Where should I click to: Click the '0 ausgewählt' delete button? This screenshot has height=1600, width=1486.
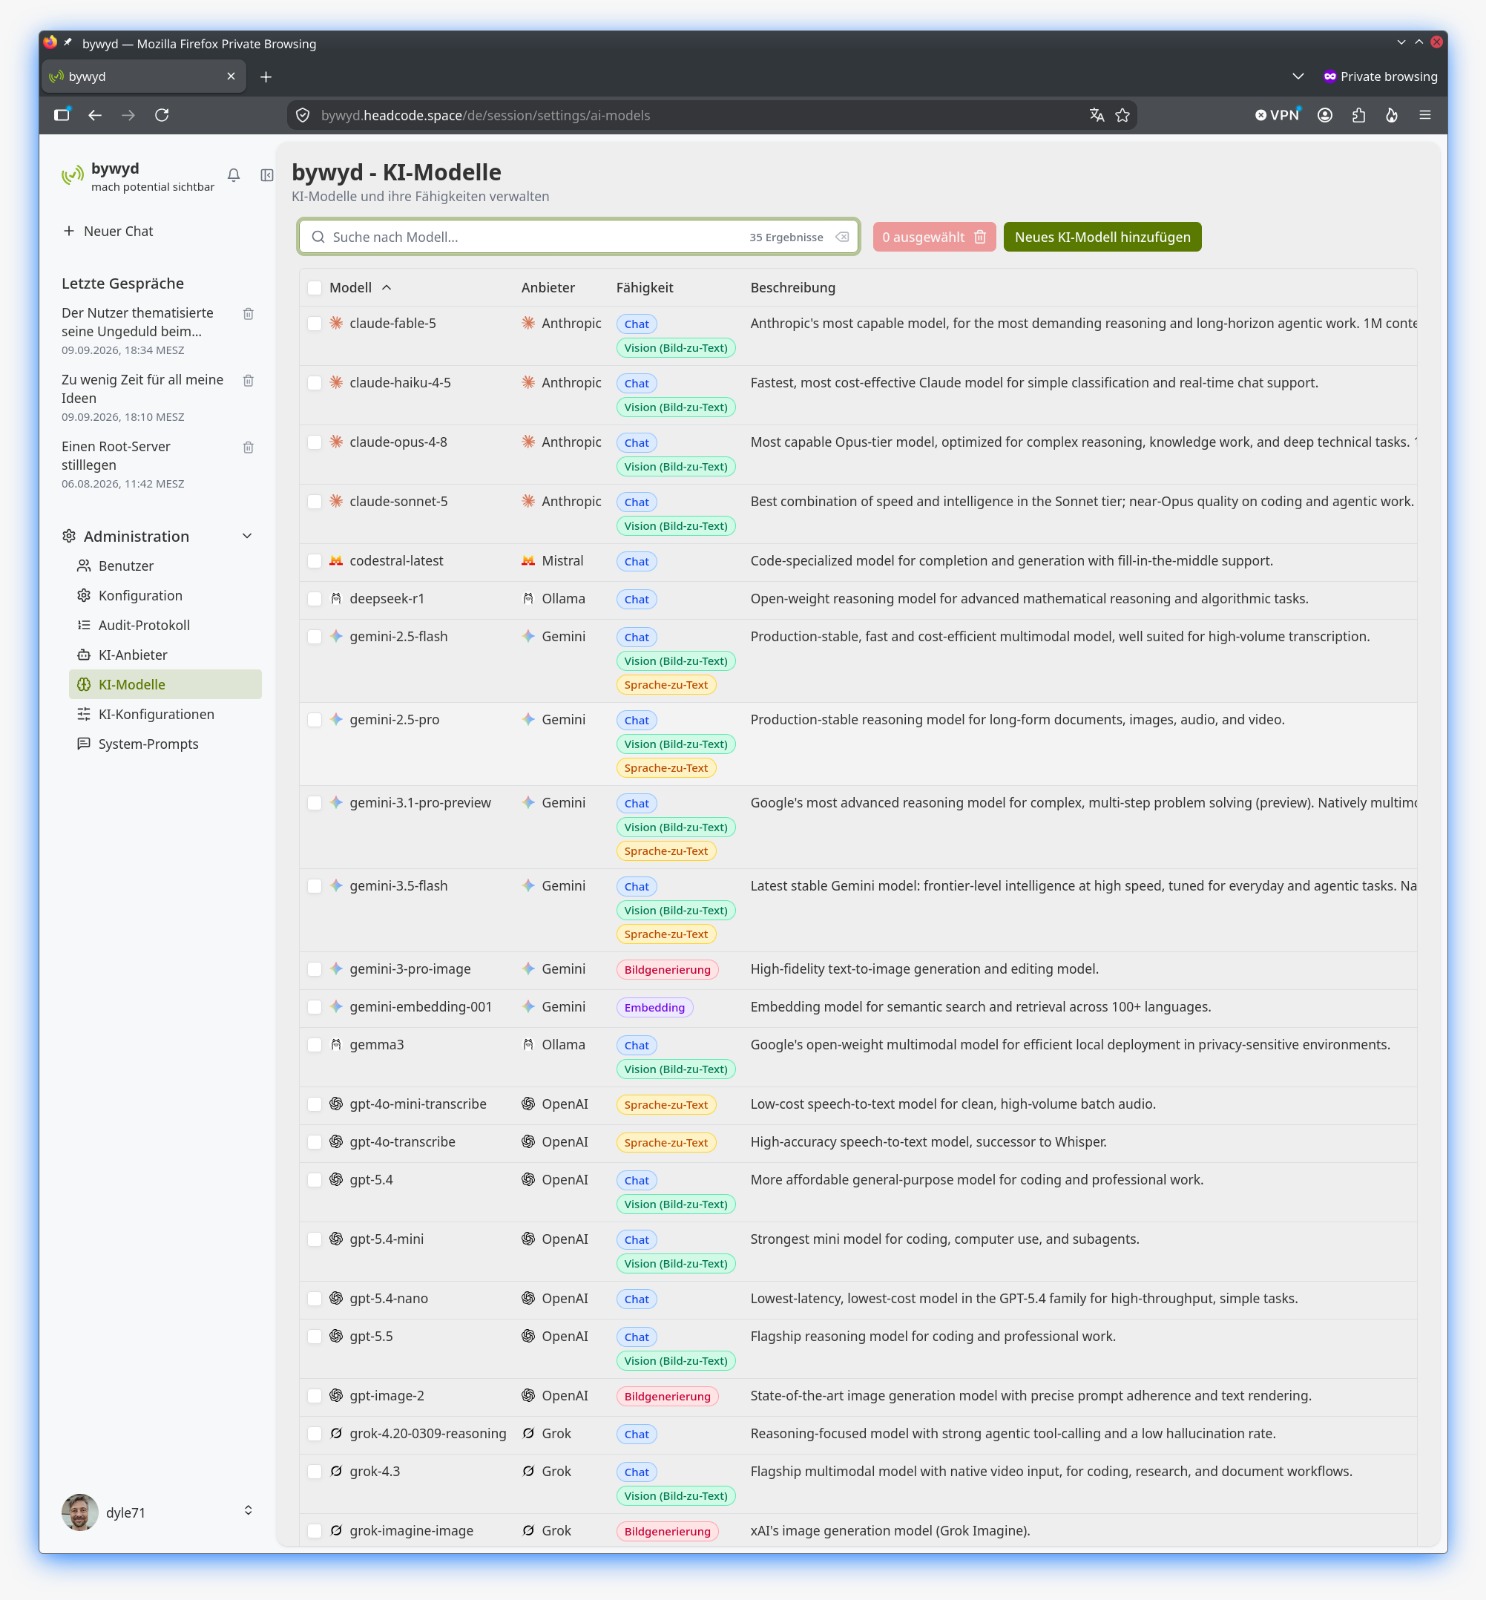point(934,237)
